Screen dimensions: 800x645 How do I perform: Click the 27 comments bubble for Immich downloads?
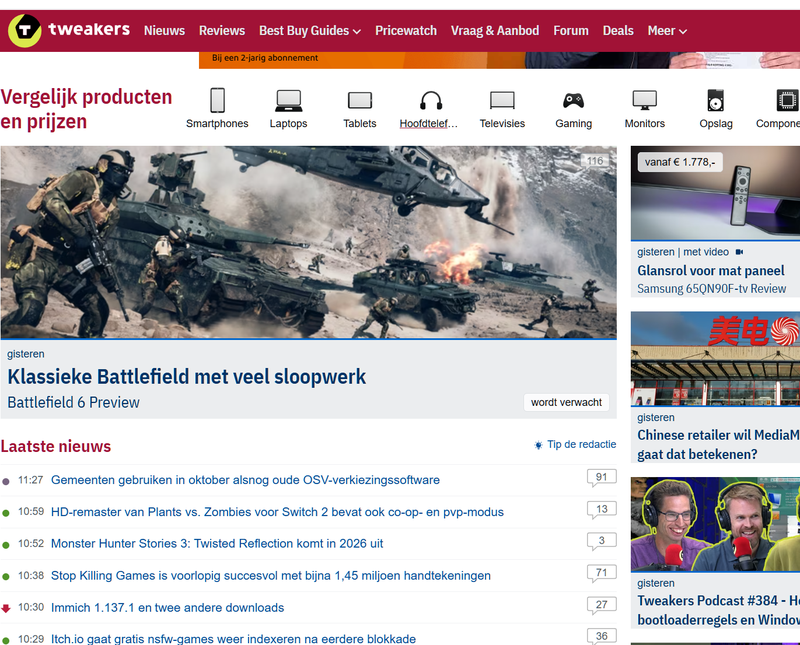pyautogui.click(x=602, y=605)
